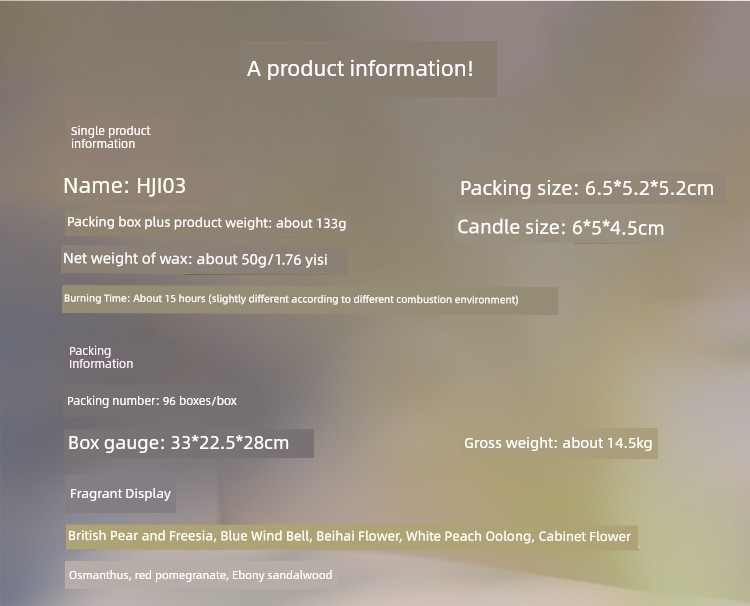Click the 'Ebony sandalwood' fragrance text

click(x=282, y=575)
